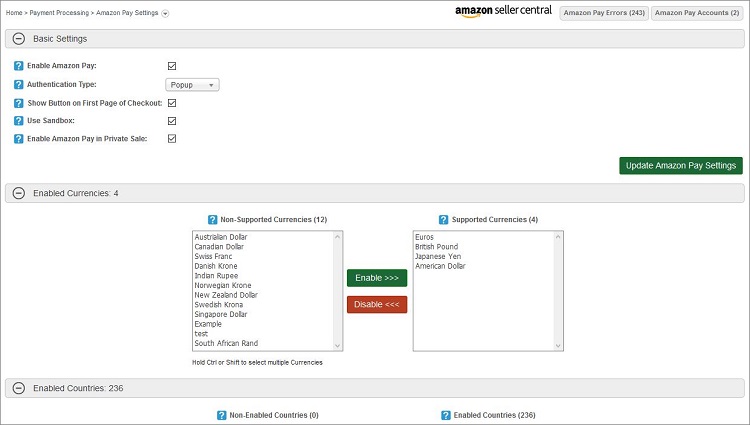
Task: Uncheck Enable Amazon Pay in Private Sale
Action: [172, 139]
